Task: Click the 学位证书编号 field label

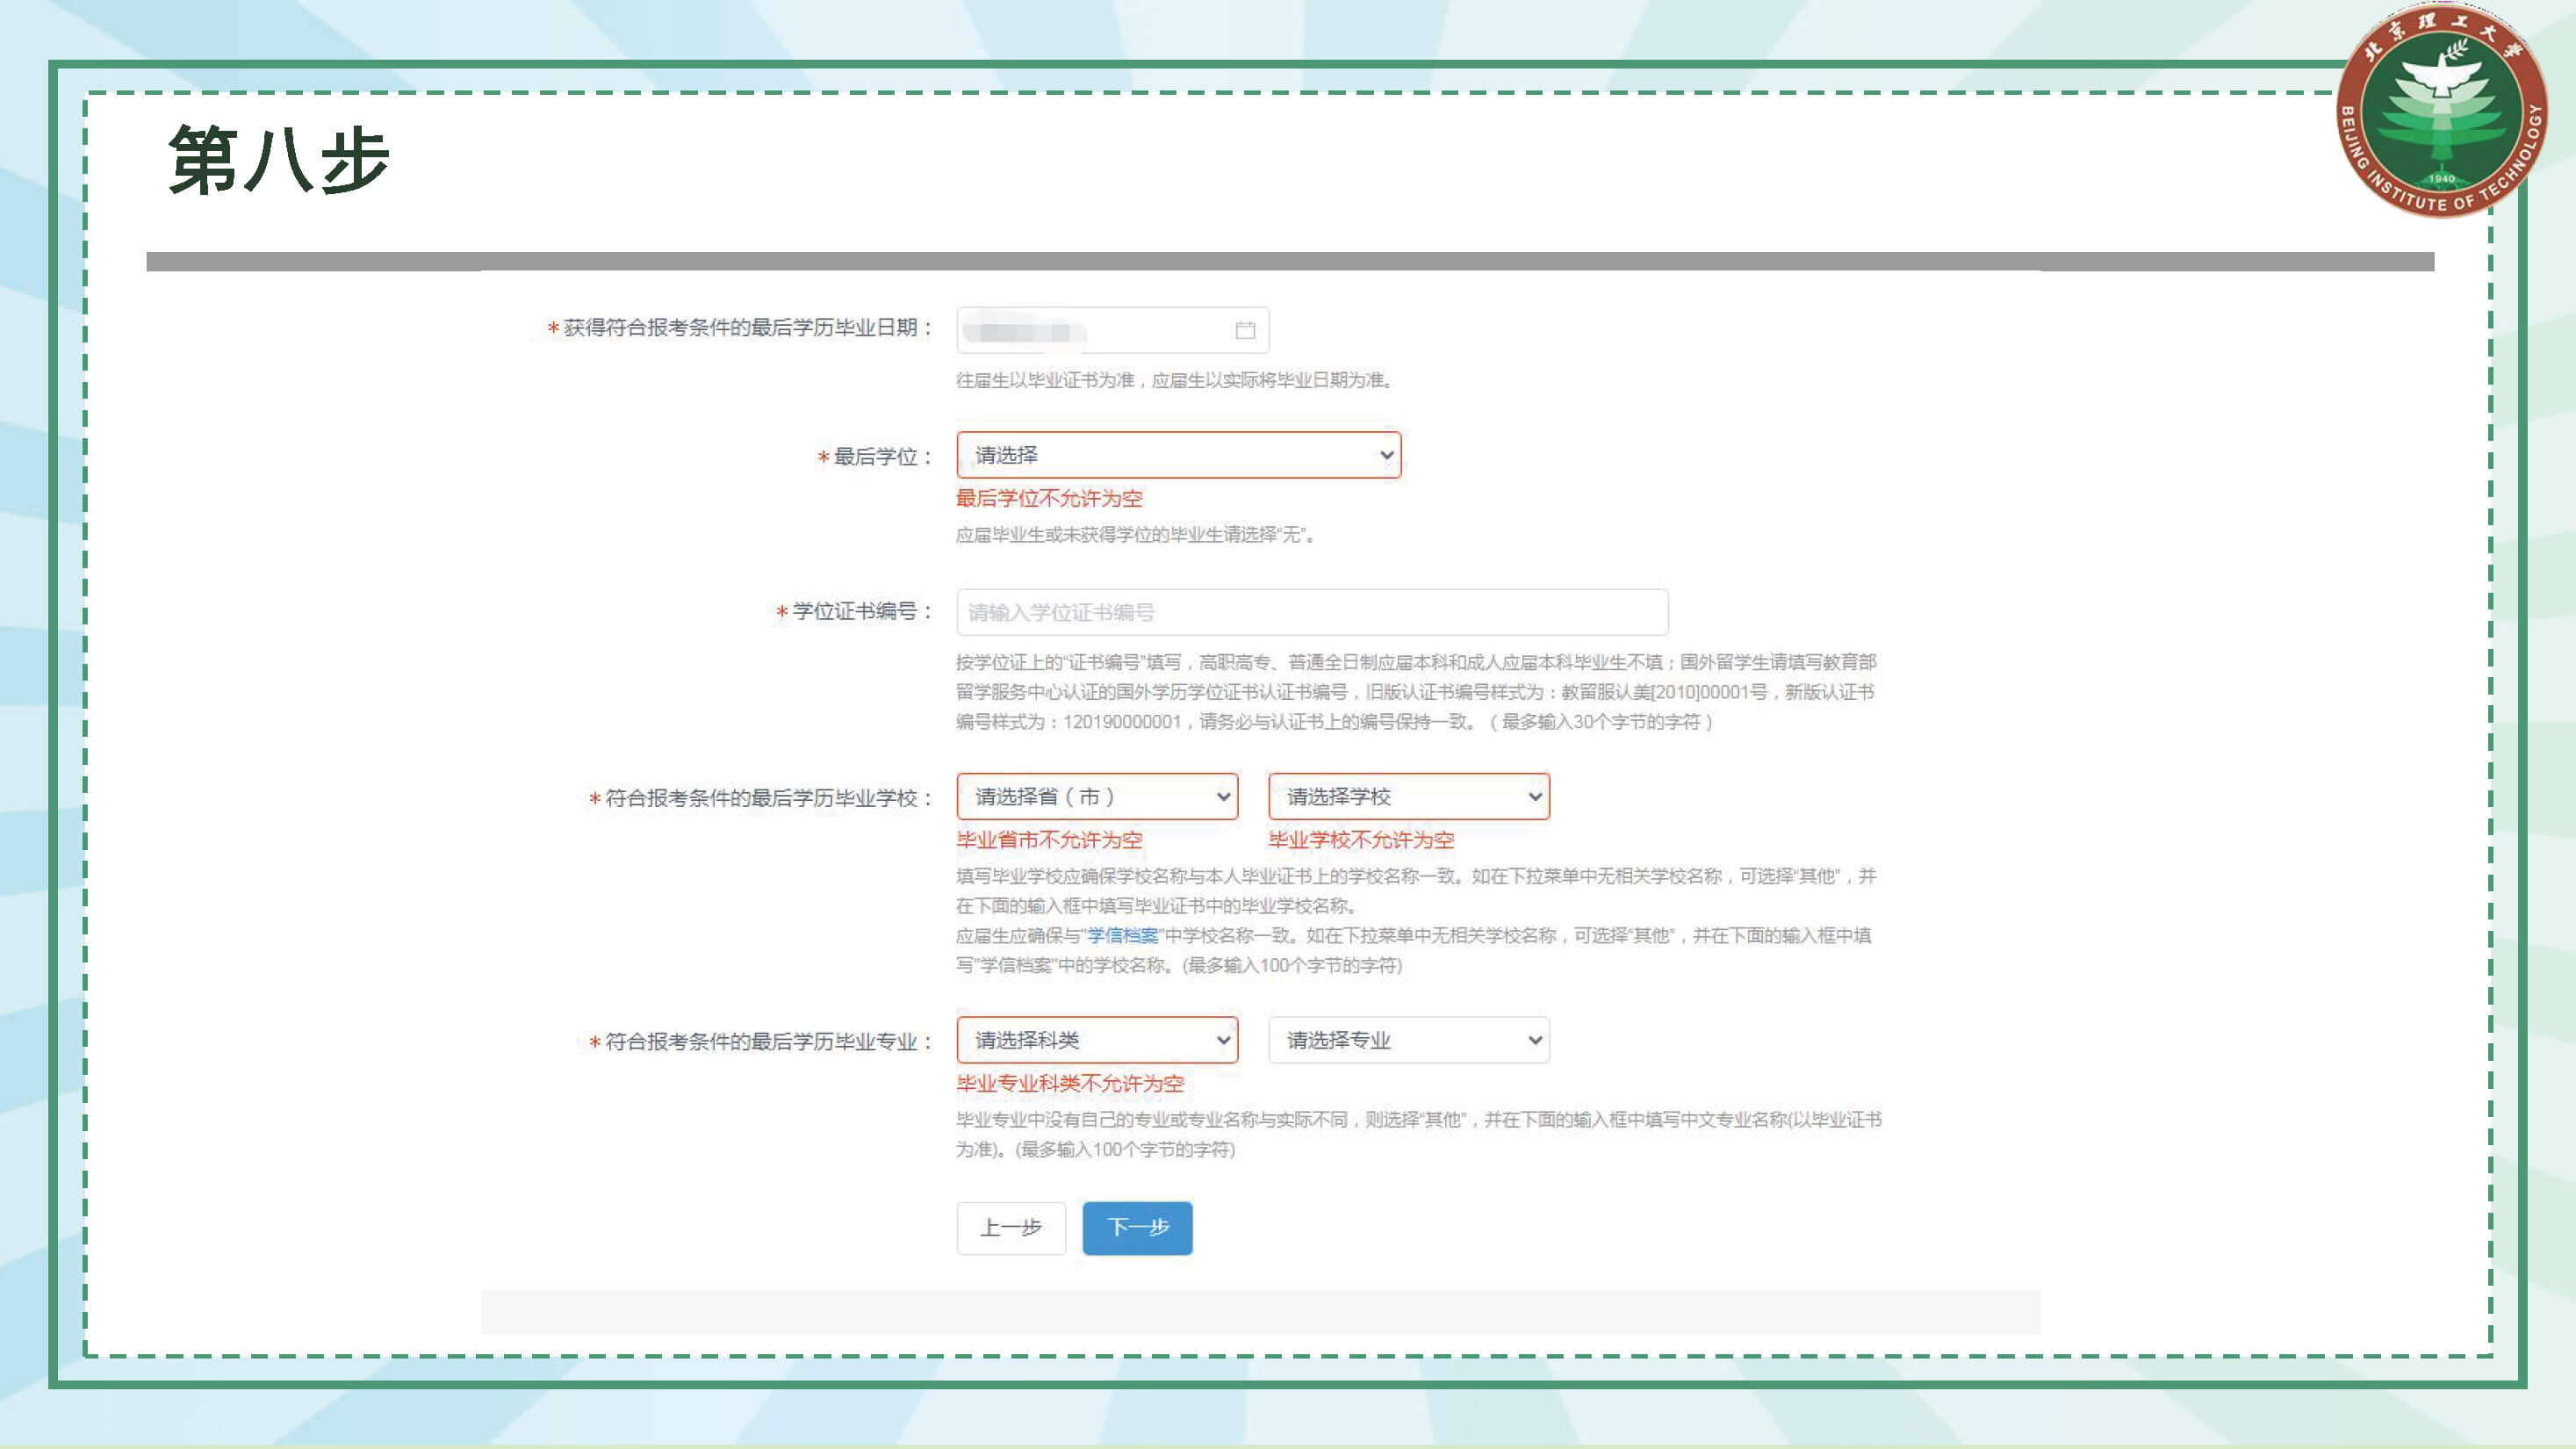Action: [854, 611]
